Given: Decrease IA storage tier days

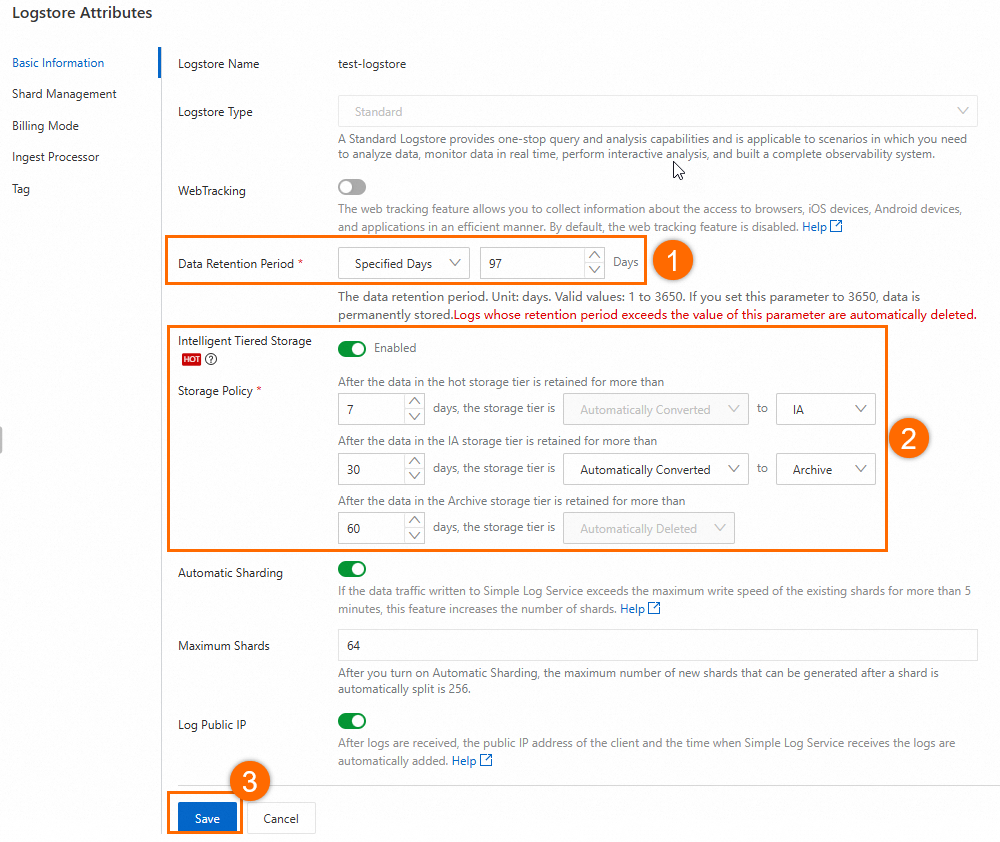Looking at the screenshot, I should click(x=415, y=476).
